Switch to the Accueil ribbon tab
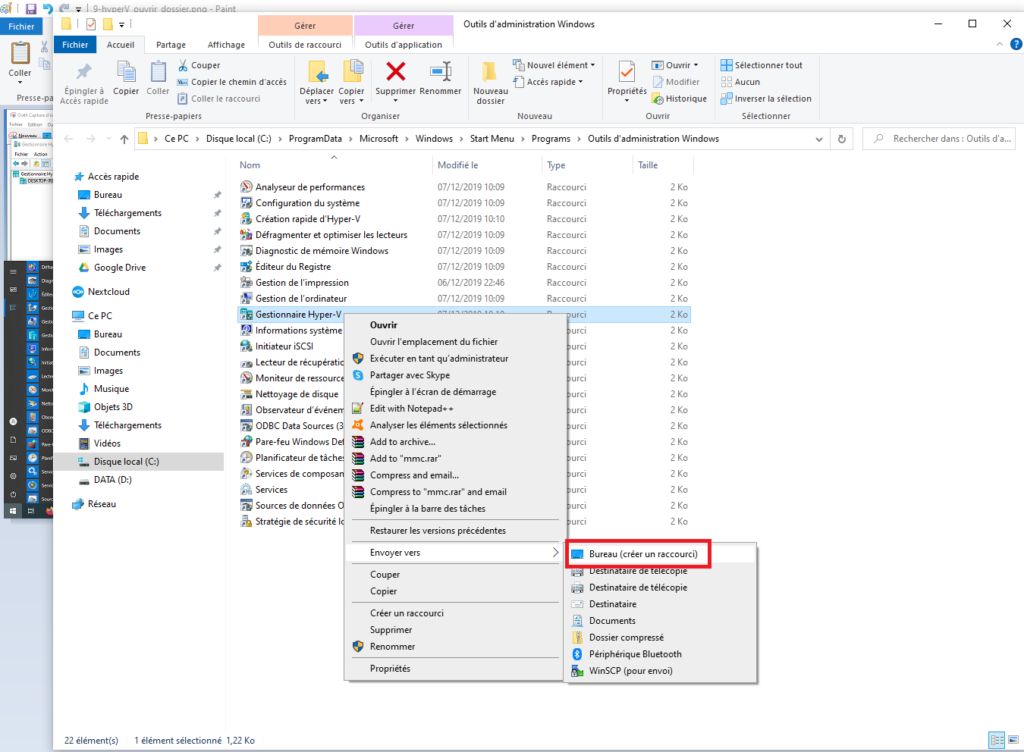 (121, 45)
